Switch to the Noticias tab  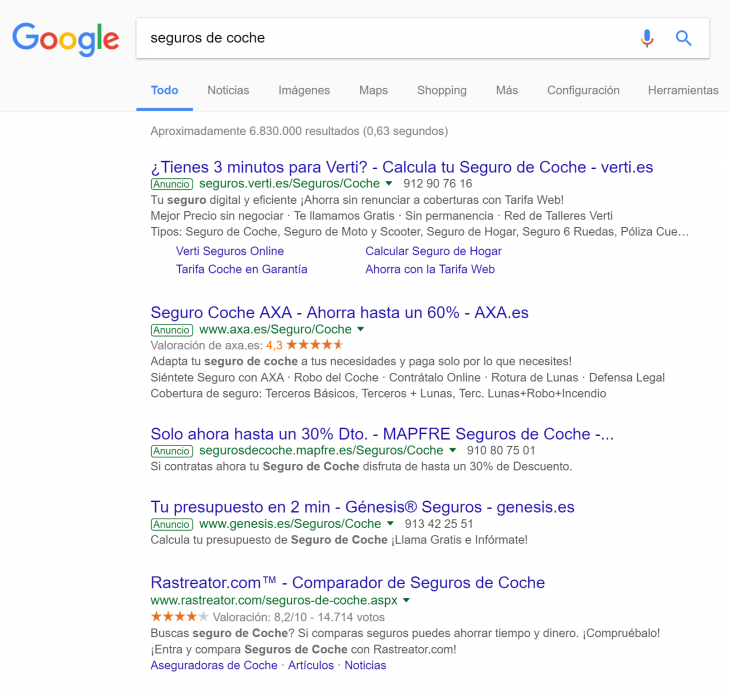(228, 90)
